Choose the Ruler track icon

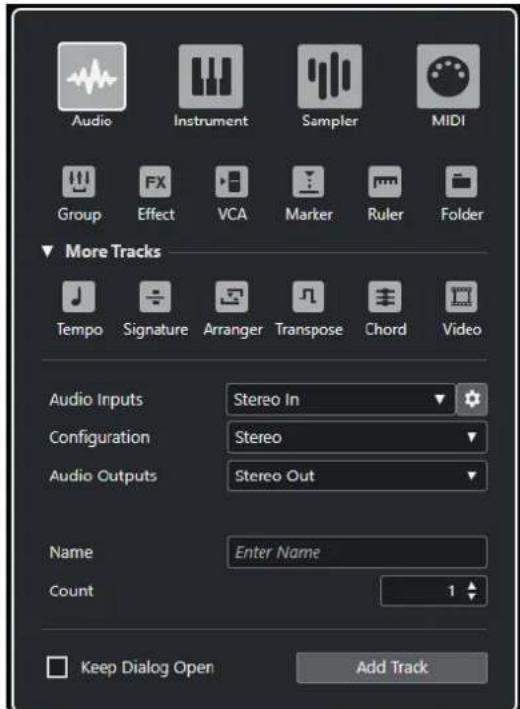[385, 182]
